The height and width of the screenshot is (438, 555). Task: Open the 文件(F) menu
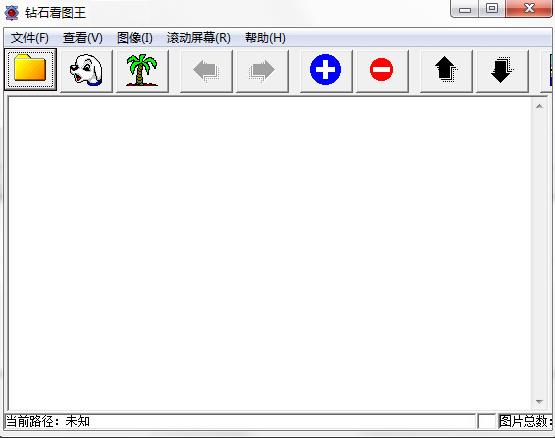point(29,38)
